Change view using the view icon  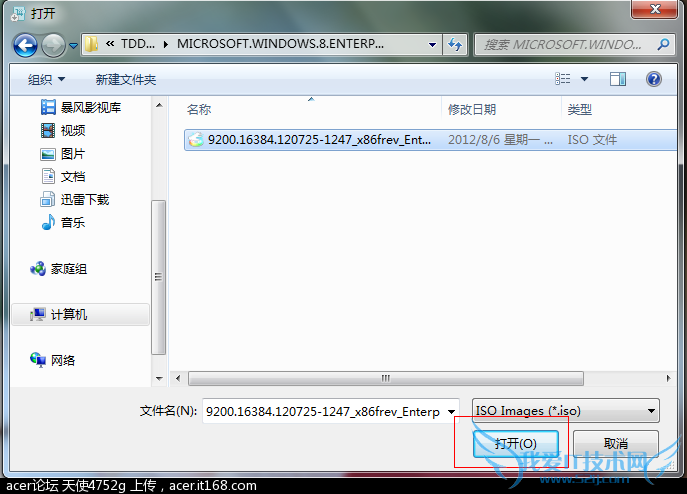(x=563, y=79)
